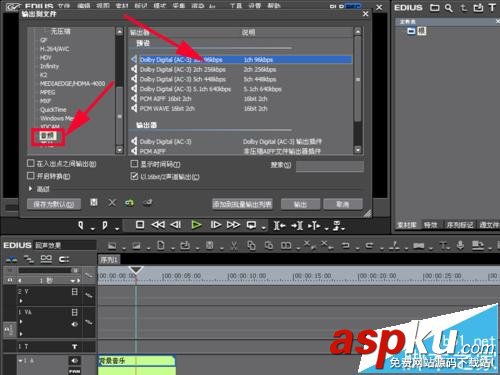500x375 pixels.
Task: Select Dolby Digital (AC-3) 2ch 256kbps preset
Action: (241, 69)
